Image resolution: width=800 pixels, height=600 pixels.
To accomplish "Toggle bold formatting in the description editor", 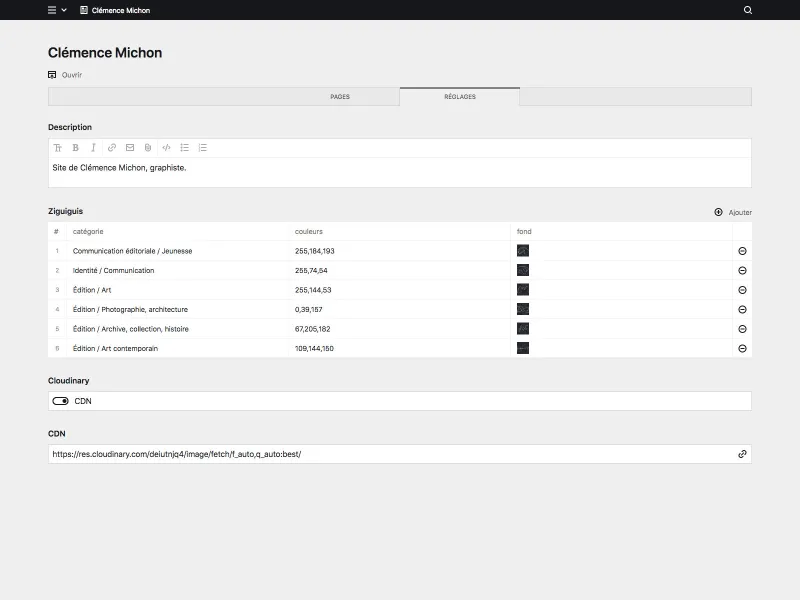I will 75,147.
